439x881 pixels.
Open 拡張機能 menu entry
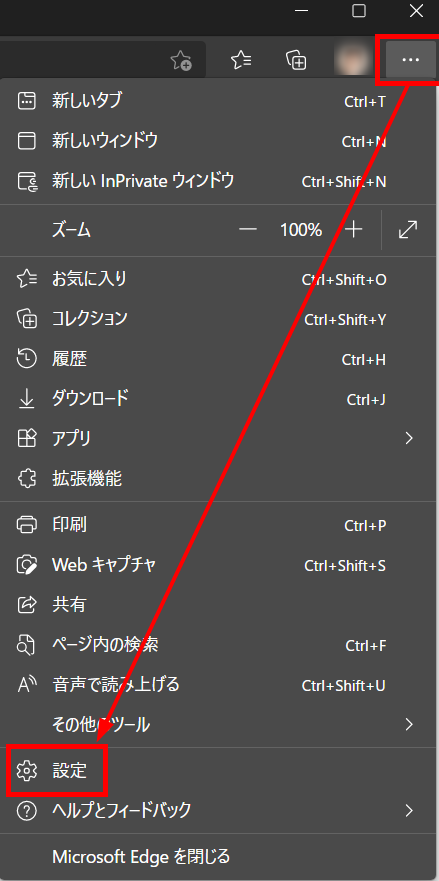tap(219, 479)
